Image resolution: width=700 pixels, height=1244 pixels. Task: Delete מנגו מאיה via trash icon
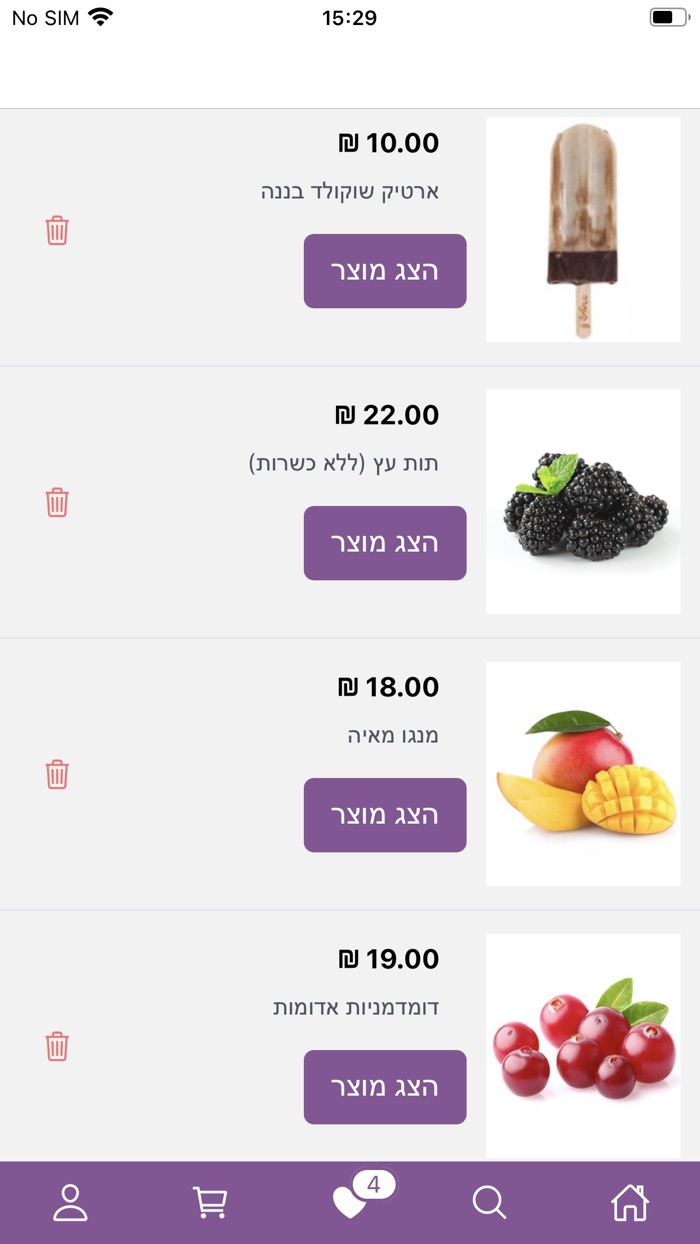coord(57,774)
